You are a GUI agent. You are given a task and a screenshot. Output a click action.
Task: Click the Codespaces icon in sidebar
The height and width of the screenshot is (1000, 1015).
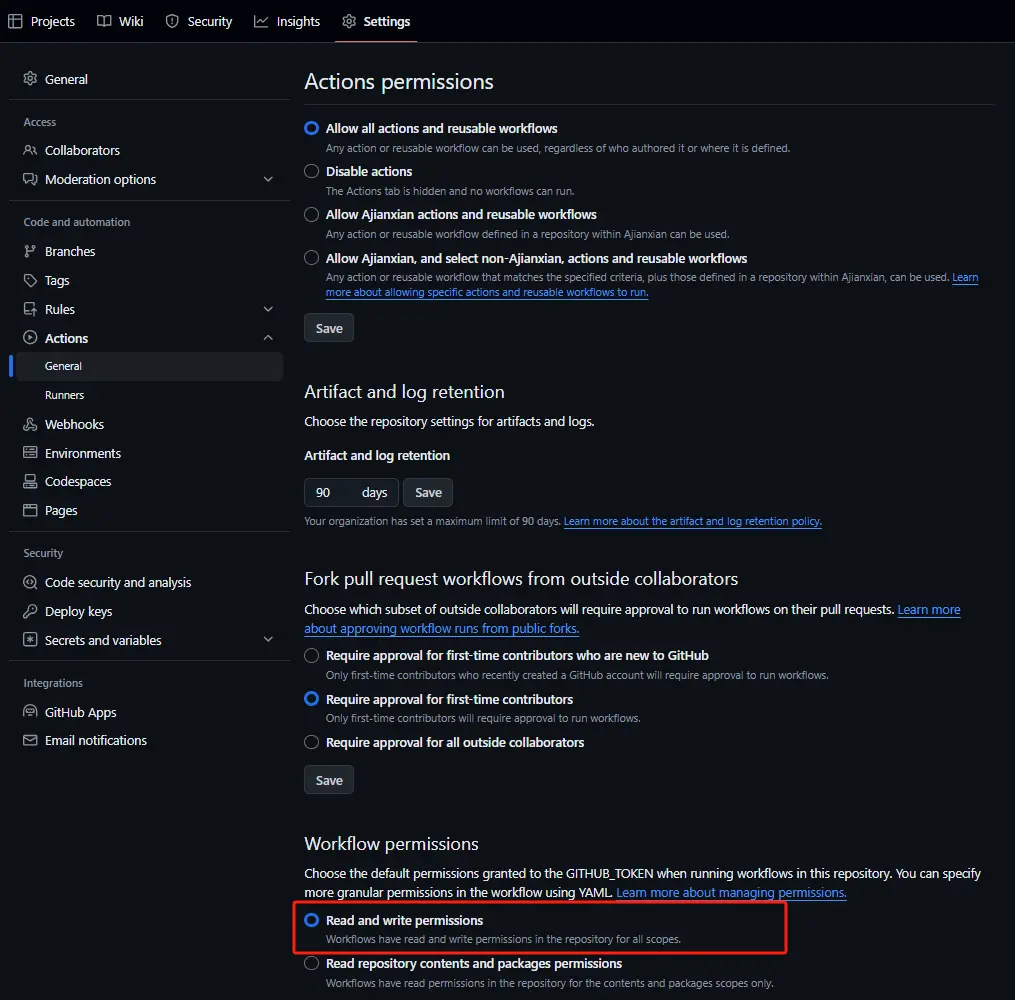(30, 482)
